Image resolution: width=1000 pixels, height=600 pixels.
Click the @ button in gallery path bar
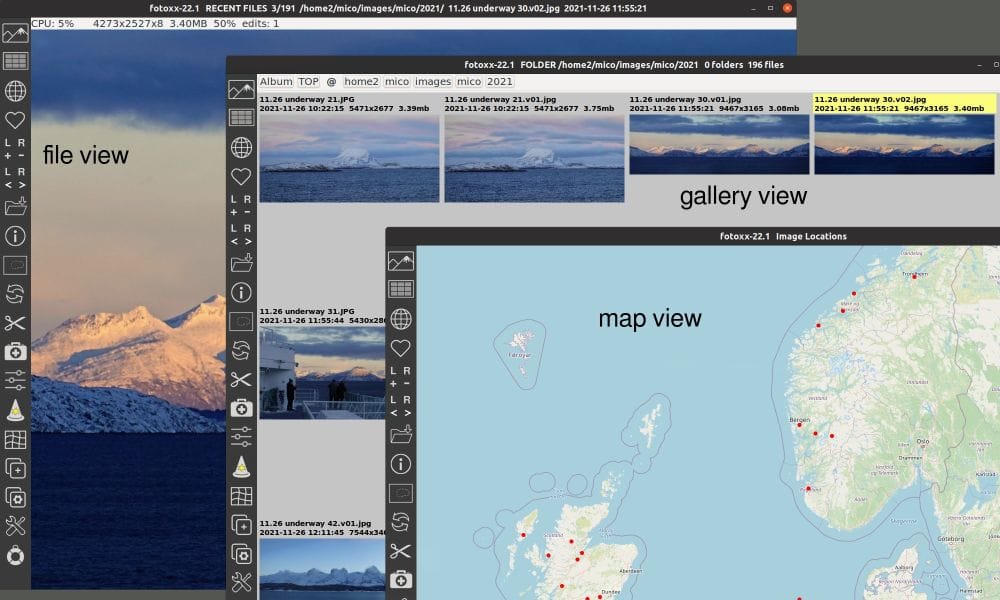coord(331,82)
